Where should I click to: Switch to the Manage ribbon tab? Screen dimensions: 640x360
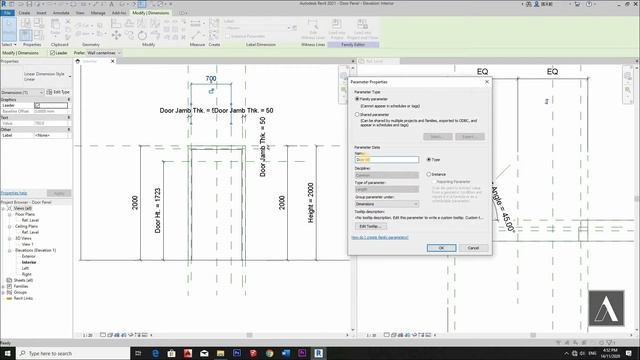pyautogui.click(x=98, y=13)
